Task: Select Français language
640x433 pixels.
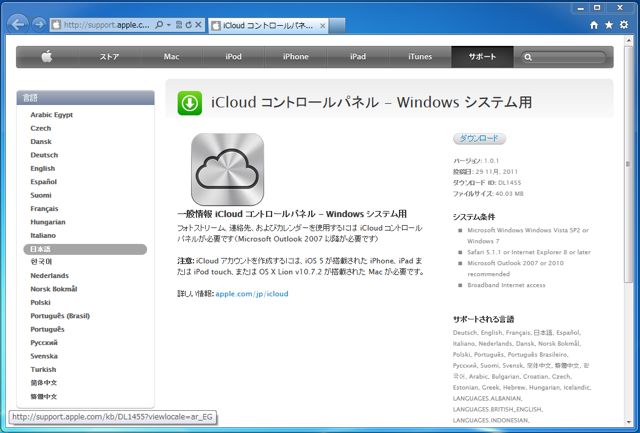Action: click(x=44, y=209)
